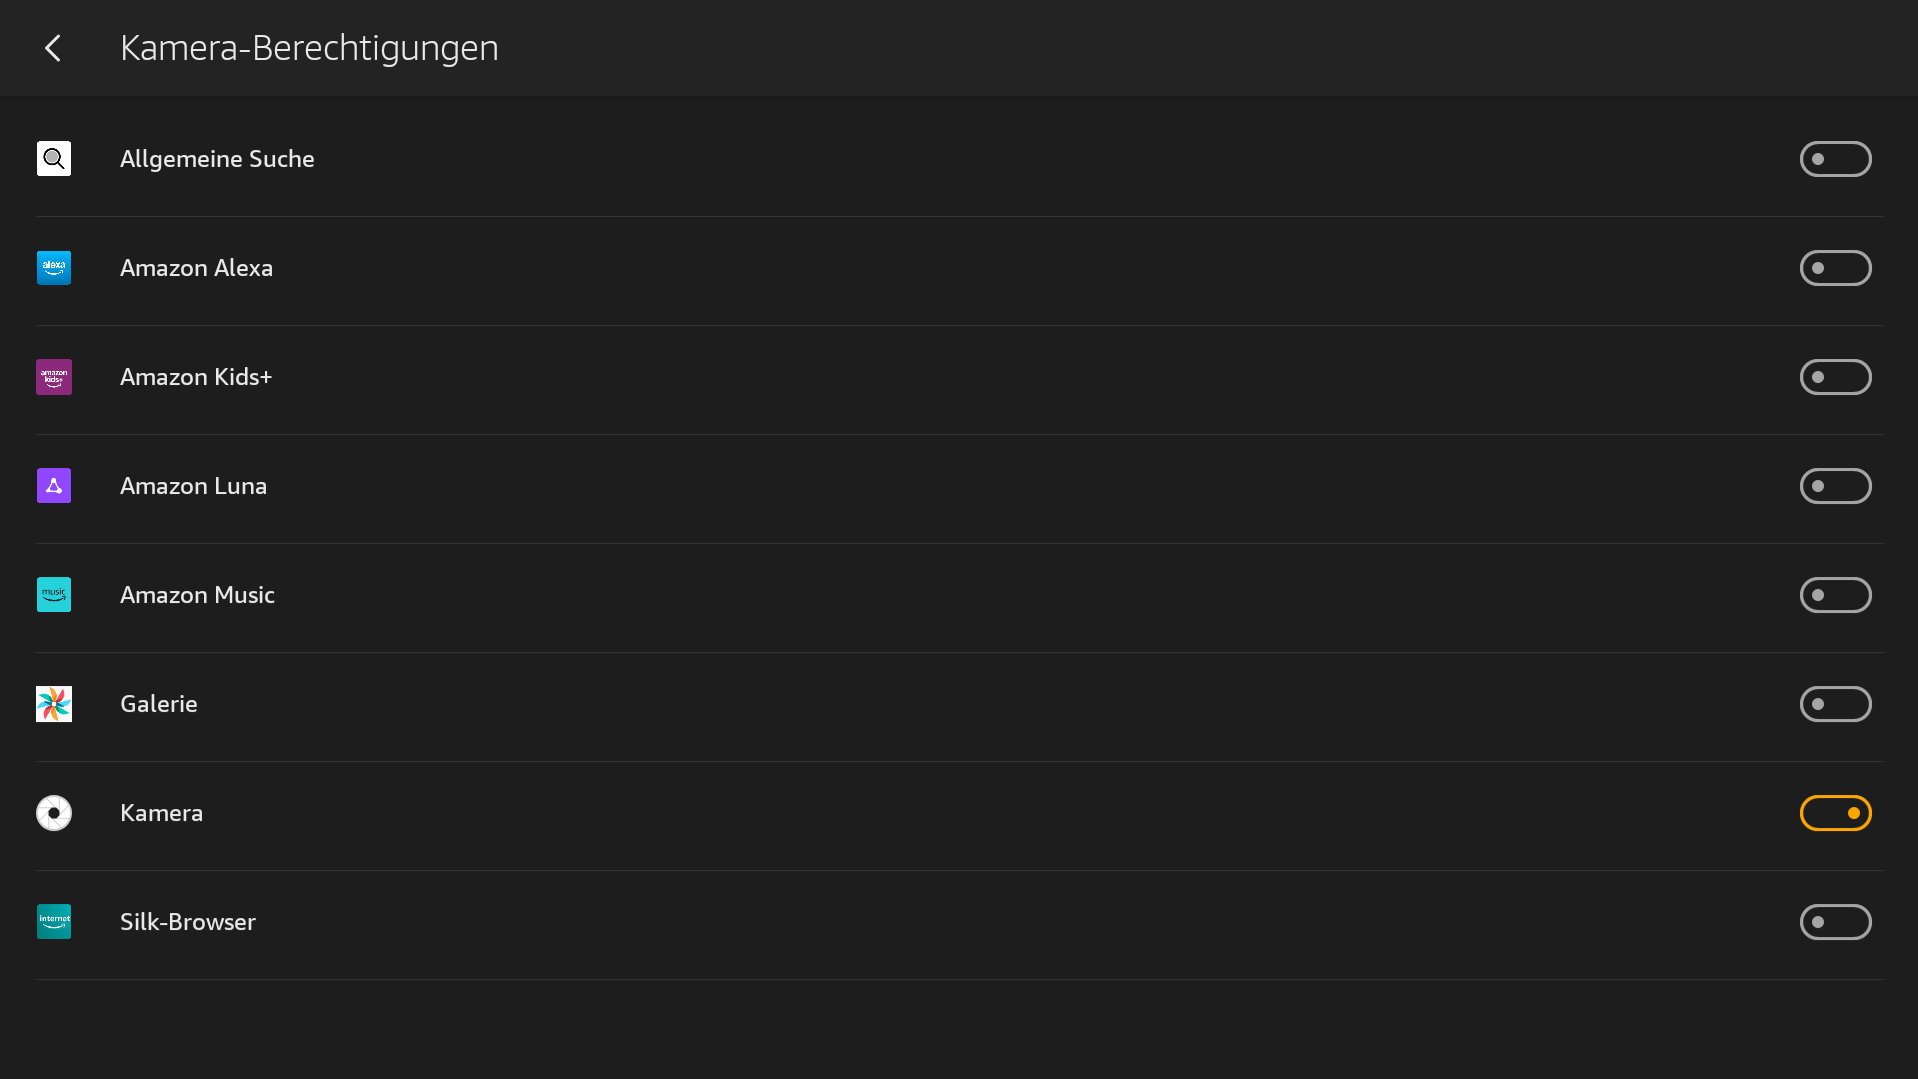The image size is (1918, 1079).
Task: Select the Amazon Luna list label
Action: [193, 486]
